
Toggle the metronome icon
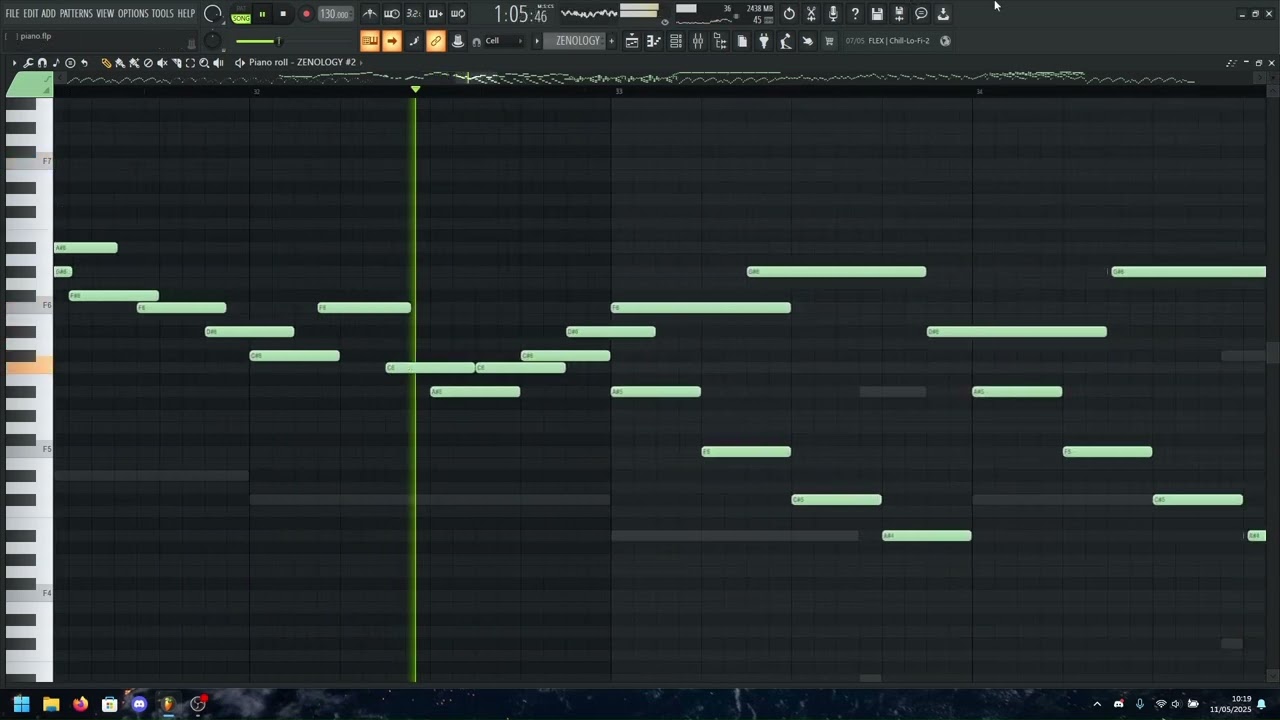click(x=370, y=14)
